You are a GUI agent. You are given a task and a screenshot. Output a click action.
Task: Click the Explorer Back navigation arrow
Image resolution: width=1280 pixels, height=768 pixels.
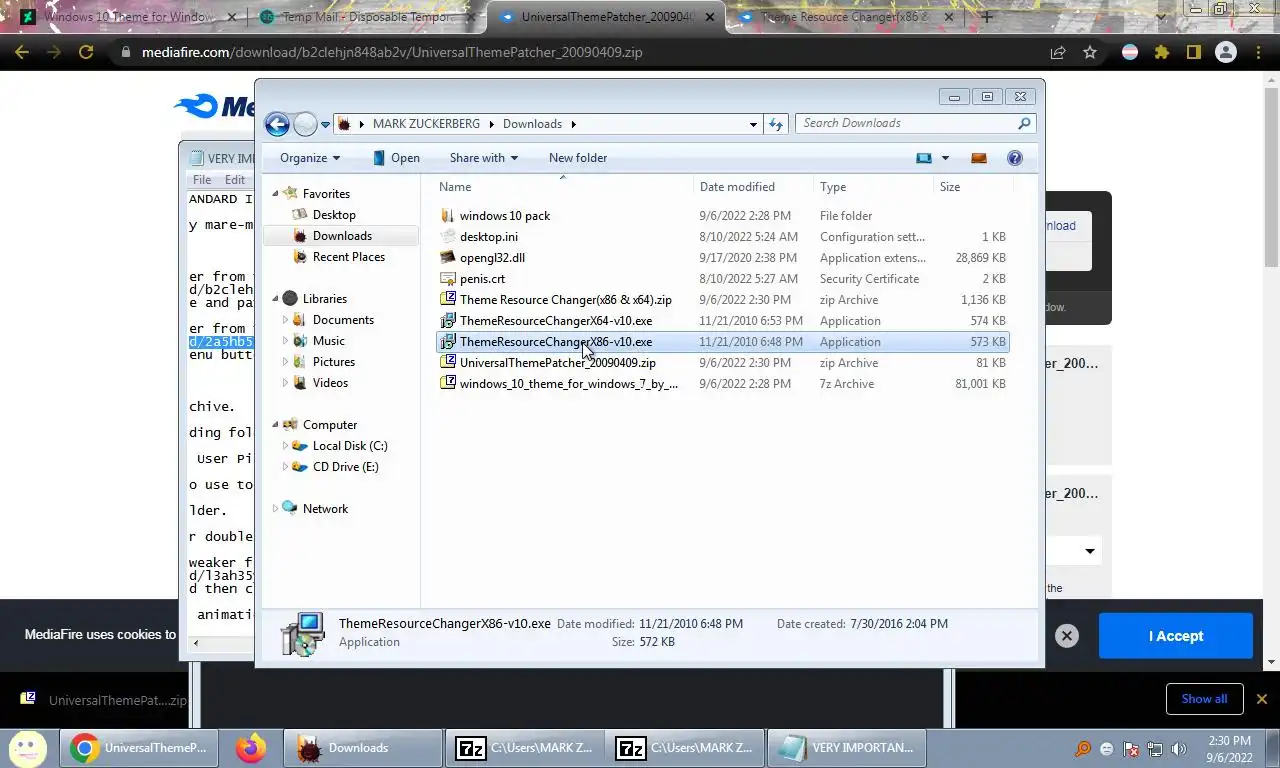pos(277,124)
